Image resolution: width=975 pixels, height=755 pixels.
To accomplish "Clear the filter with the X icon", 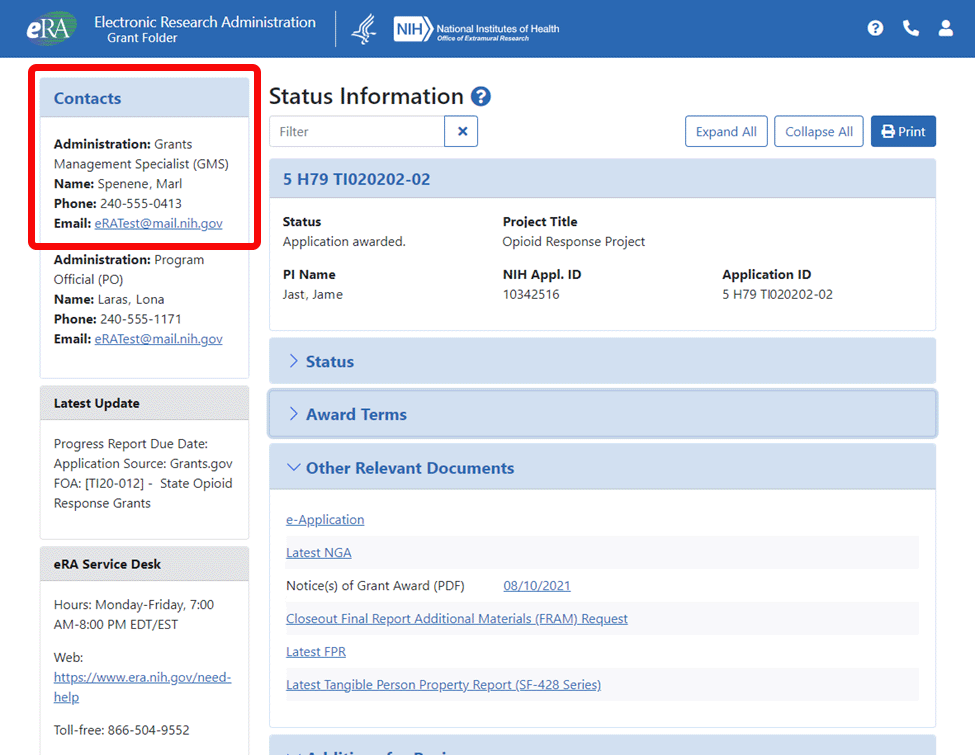I will (x=463, y=131).
